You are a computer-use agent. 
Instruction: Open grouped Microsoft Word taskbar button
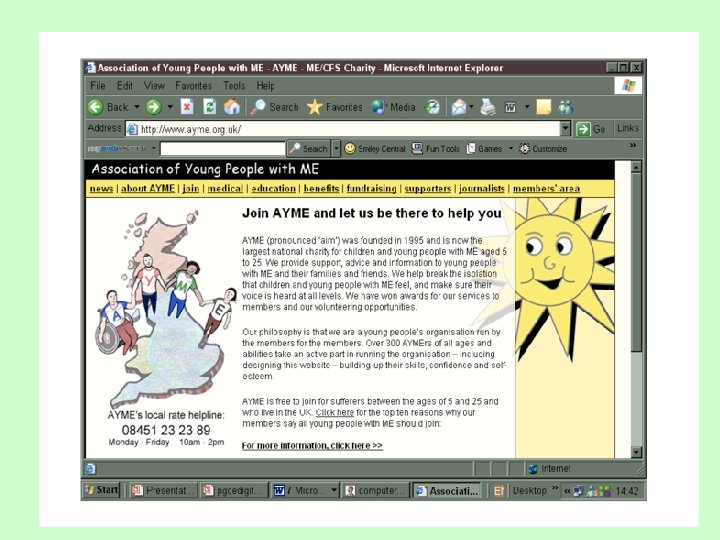click(305, 490)
